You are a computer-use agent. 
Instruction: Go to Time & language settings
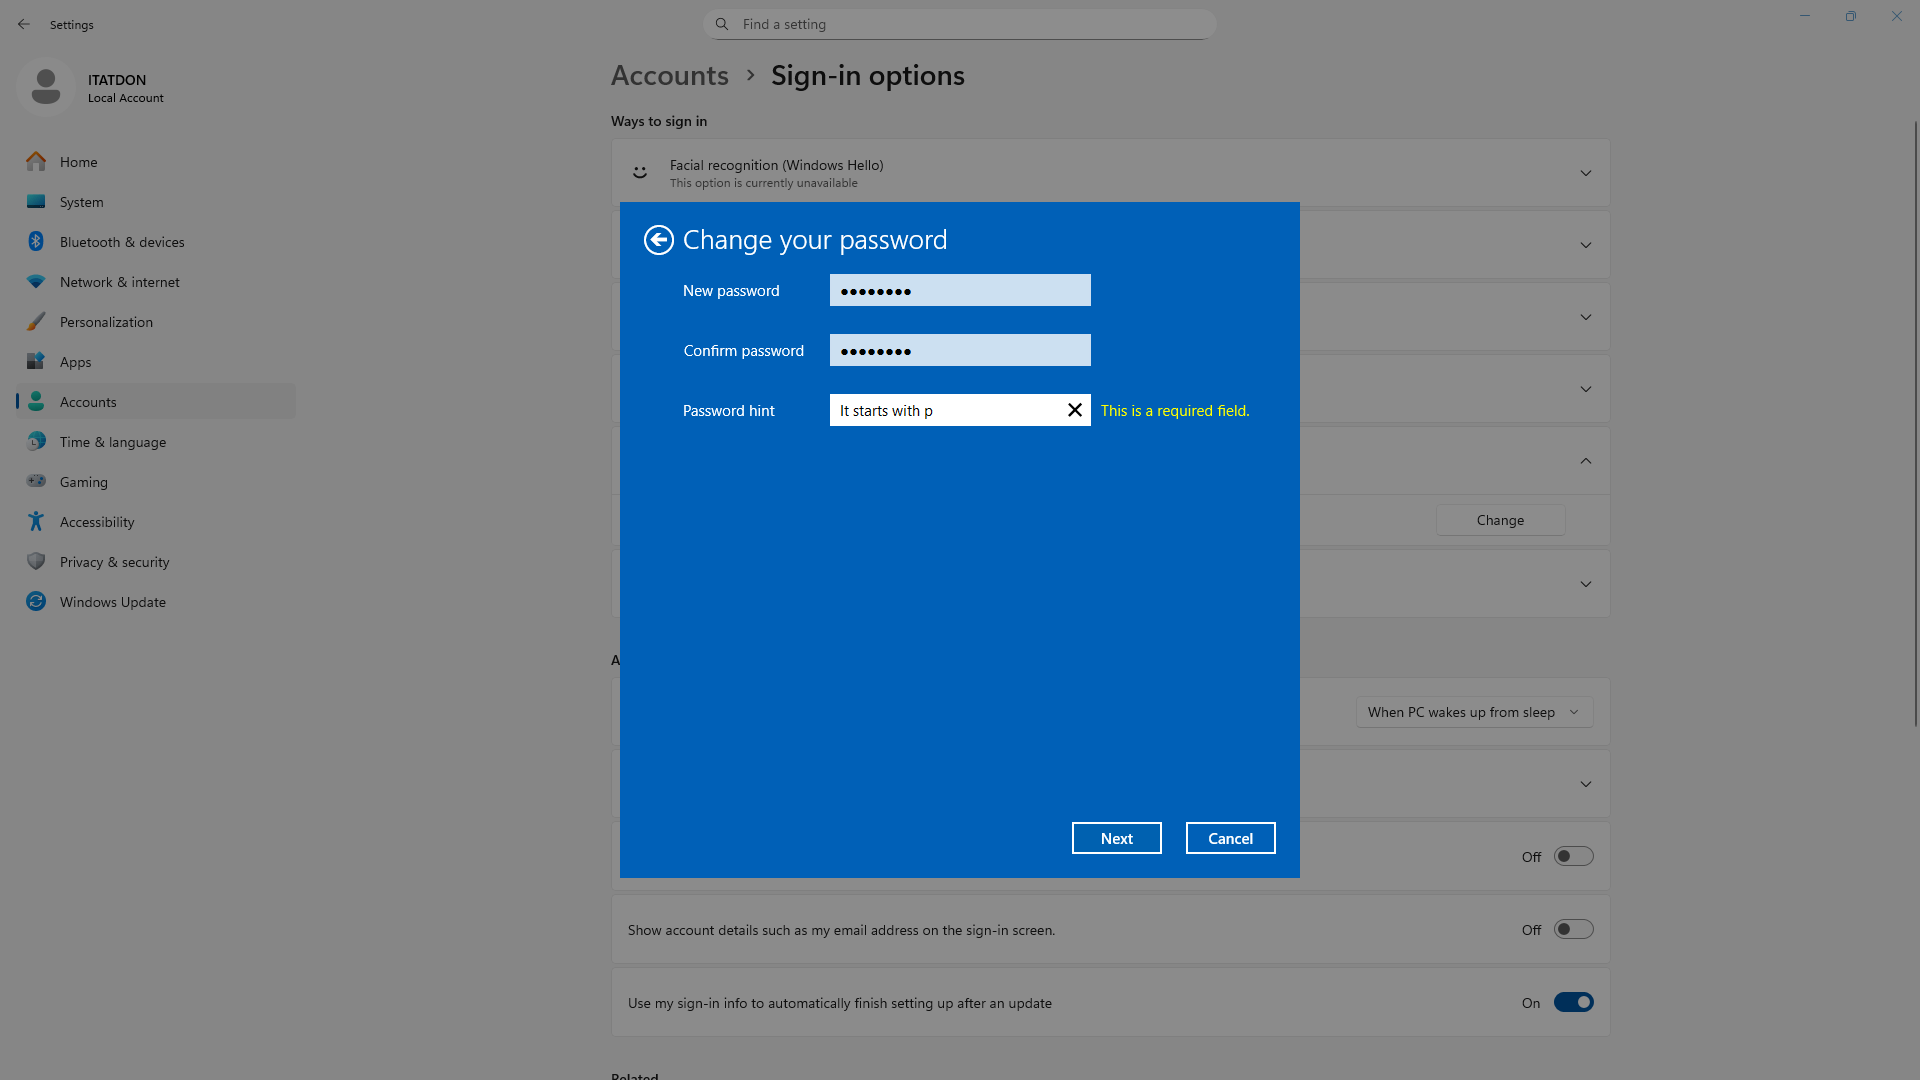pyautogui.click(x=112, y=442)
